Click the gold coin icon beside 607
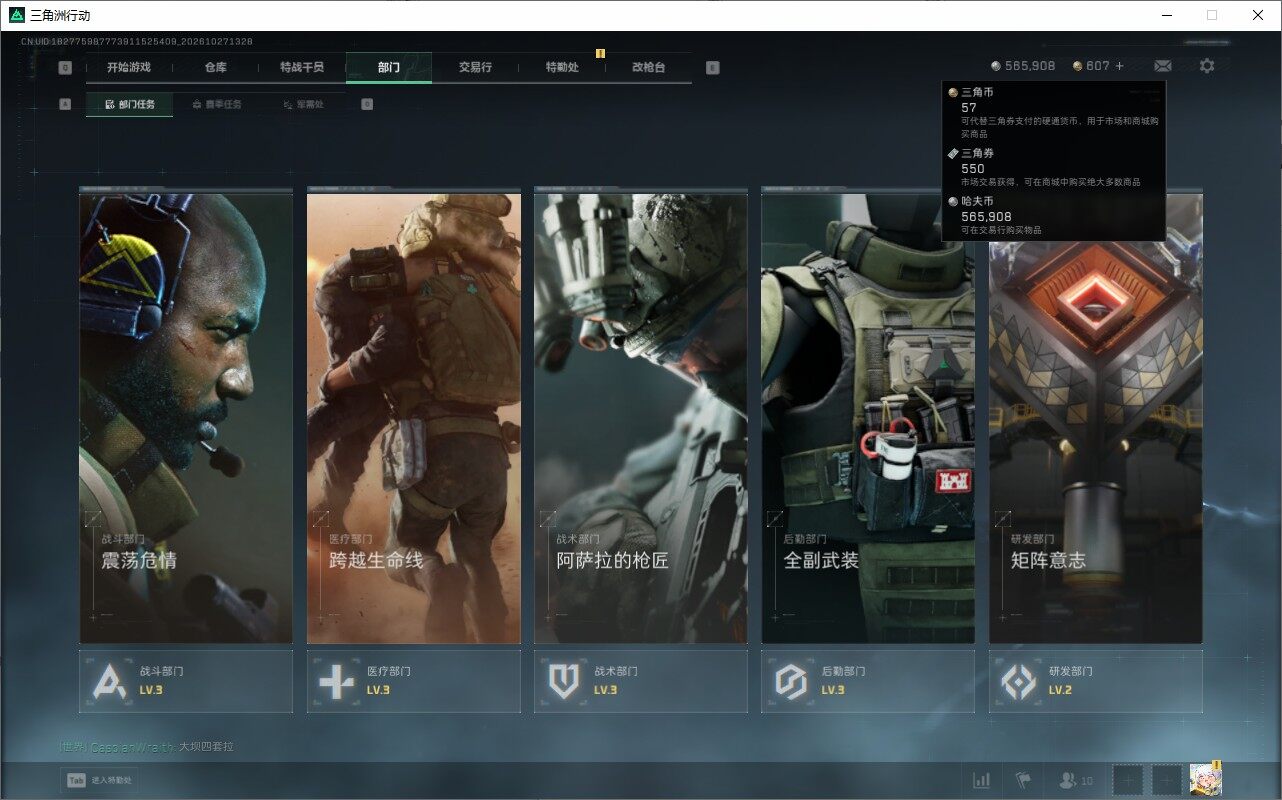The height and width of the screenshot is (800, 1282). pyautogui.click(x=1077, y=66)
